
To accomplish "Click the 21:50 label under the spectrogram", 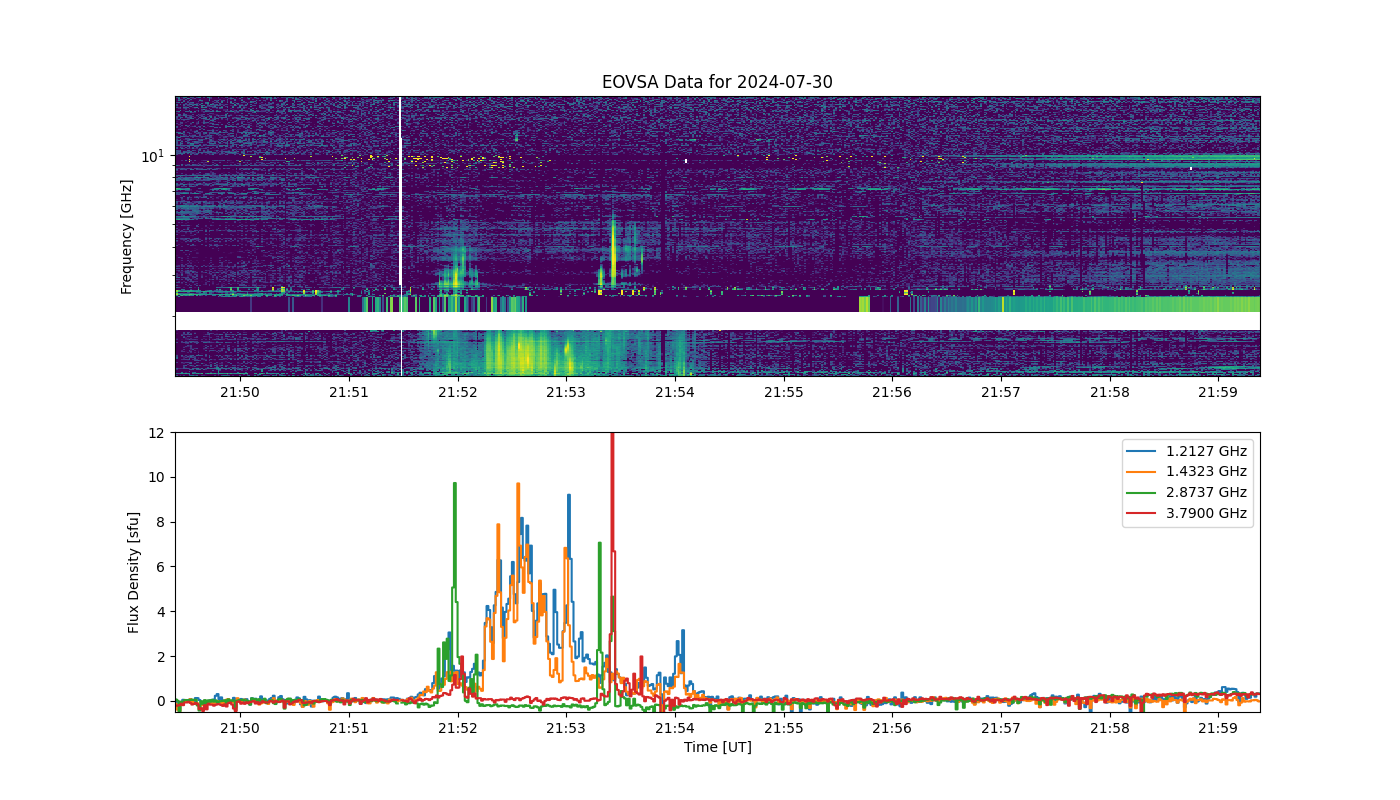I will click(x=240, y=393).
